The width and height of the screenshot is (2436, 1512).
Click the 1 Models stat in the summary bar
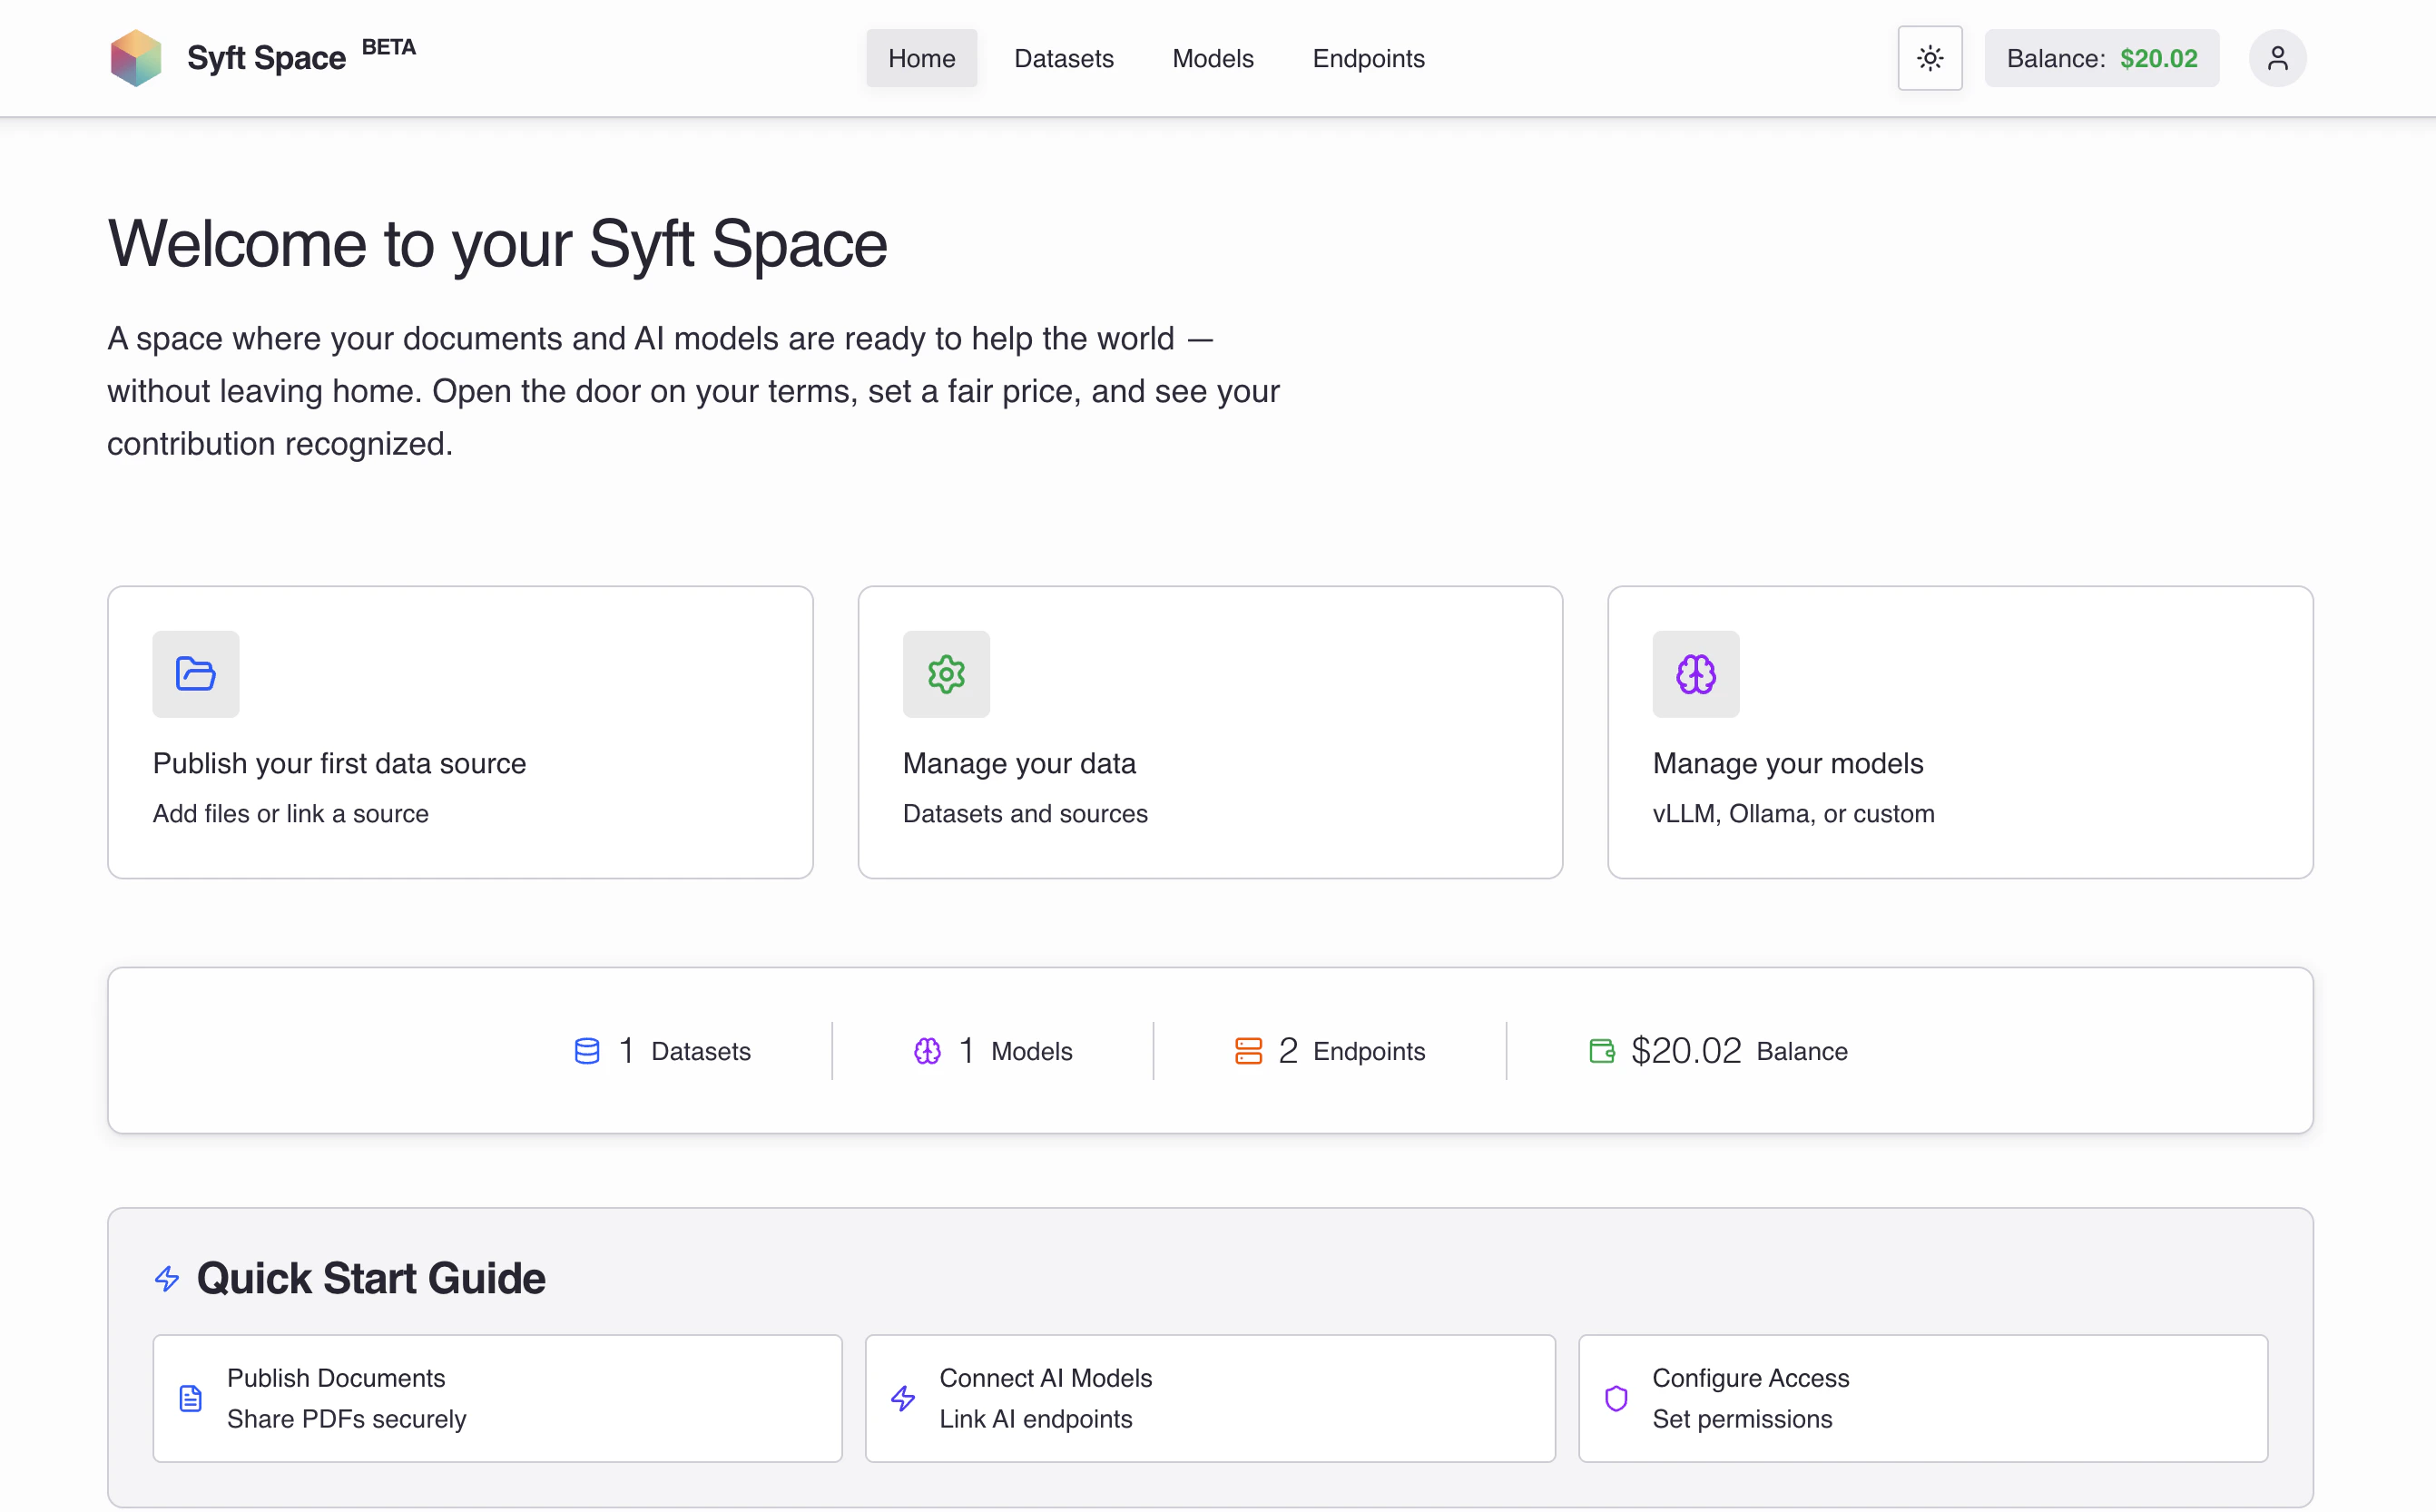pyautogui.click(x=992, y=1050)
